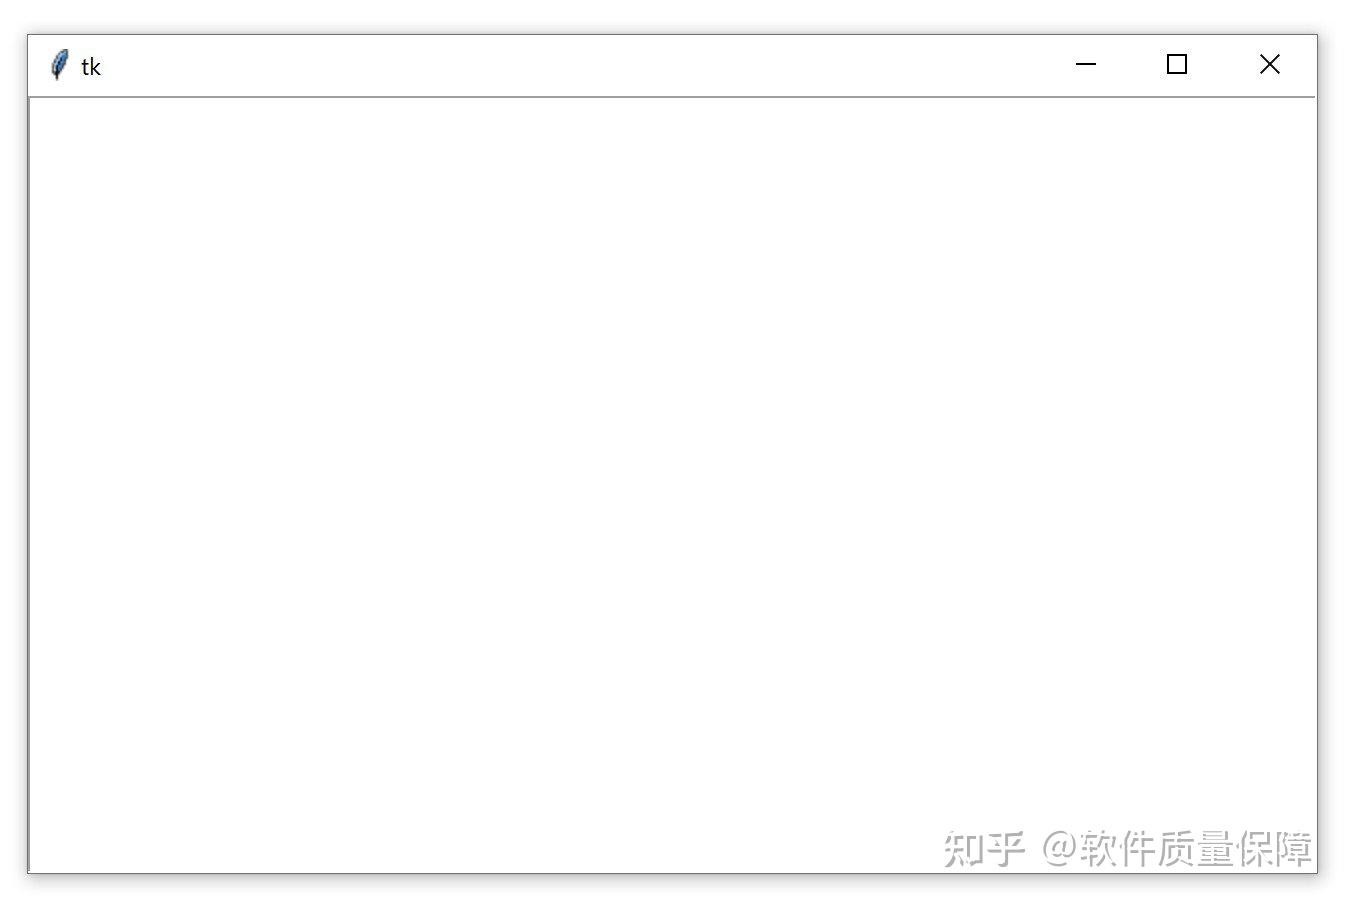Click the separator line under title bar
The height and width of the screenshot is (904, 1346).
coord(672,97)
